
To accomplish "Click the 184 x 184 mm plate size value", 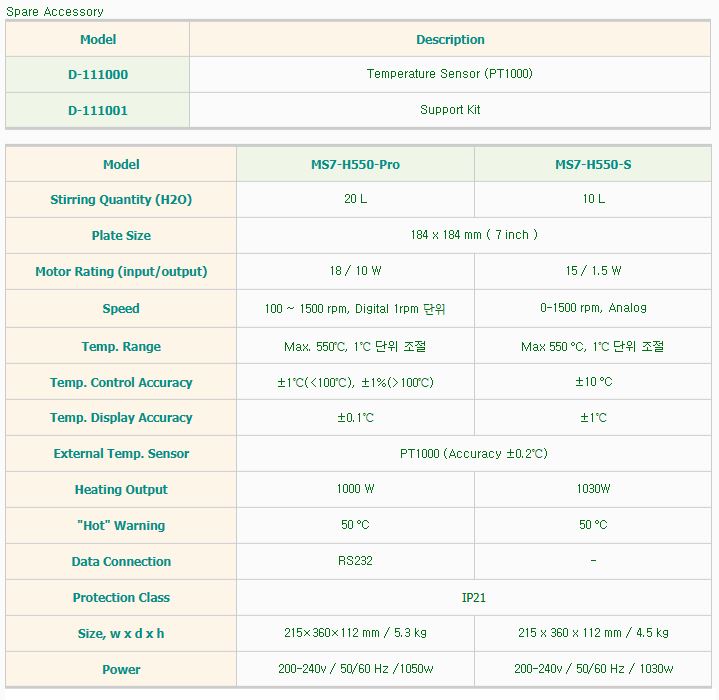I will point(474,235).
